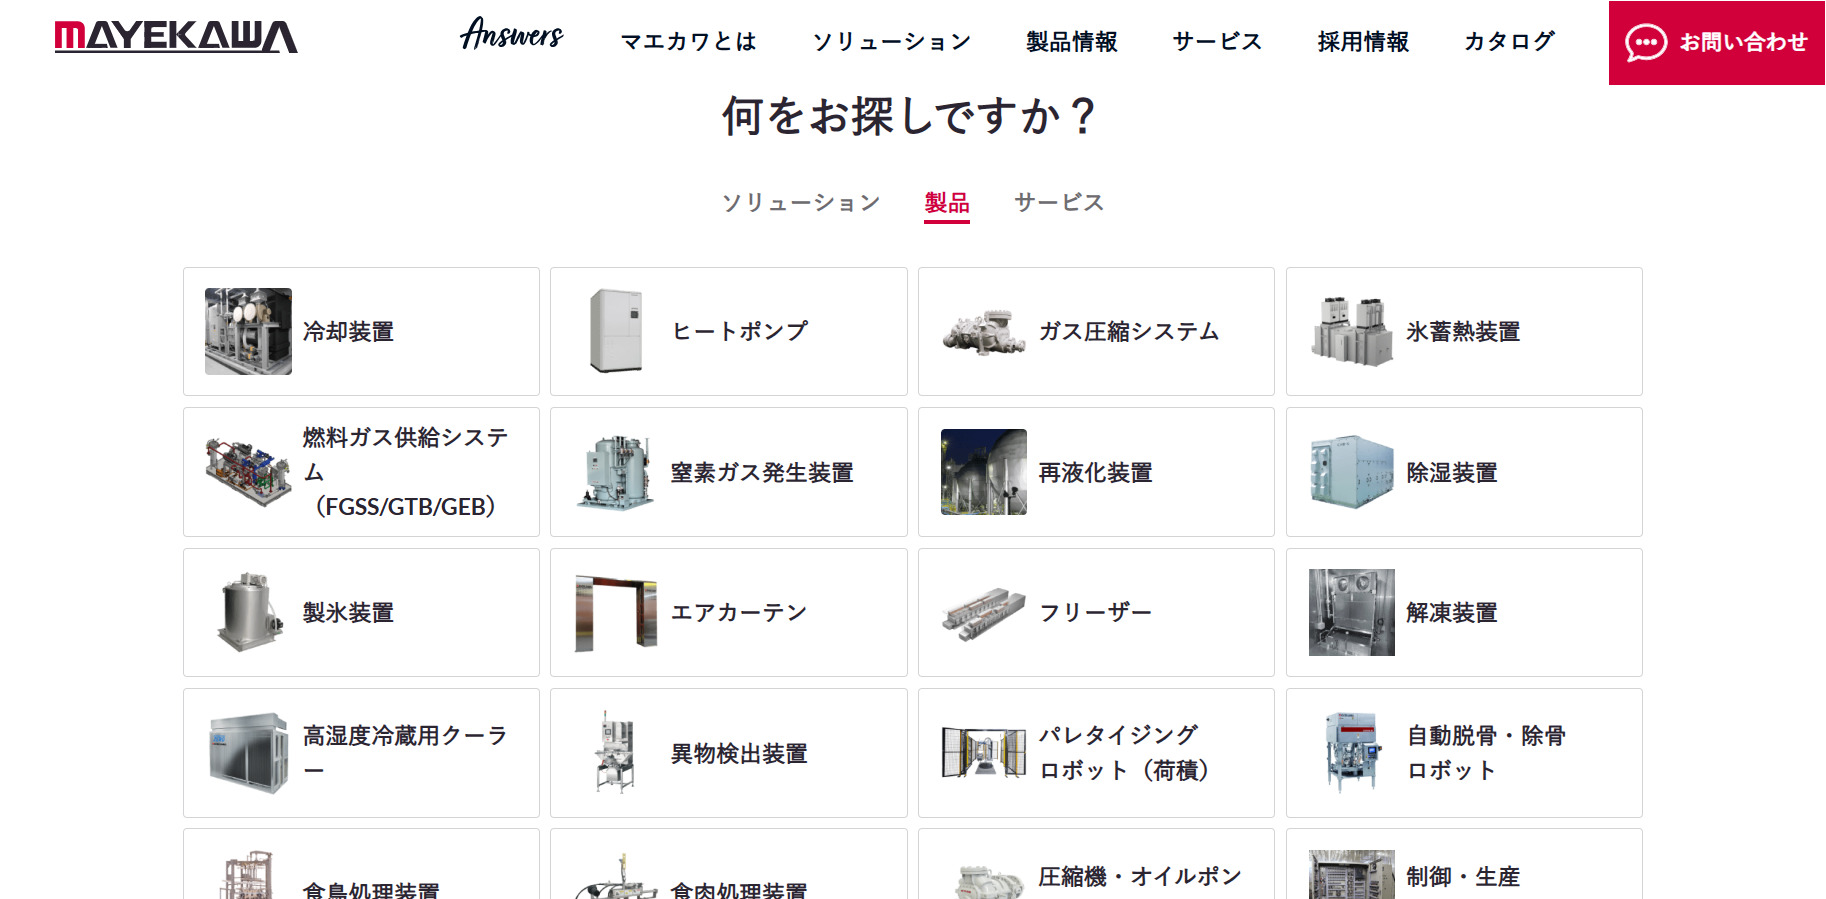Open the マエカワとは menu
1826x899 pixels.
pyautogui.click(x=688, y=42)
